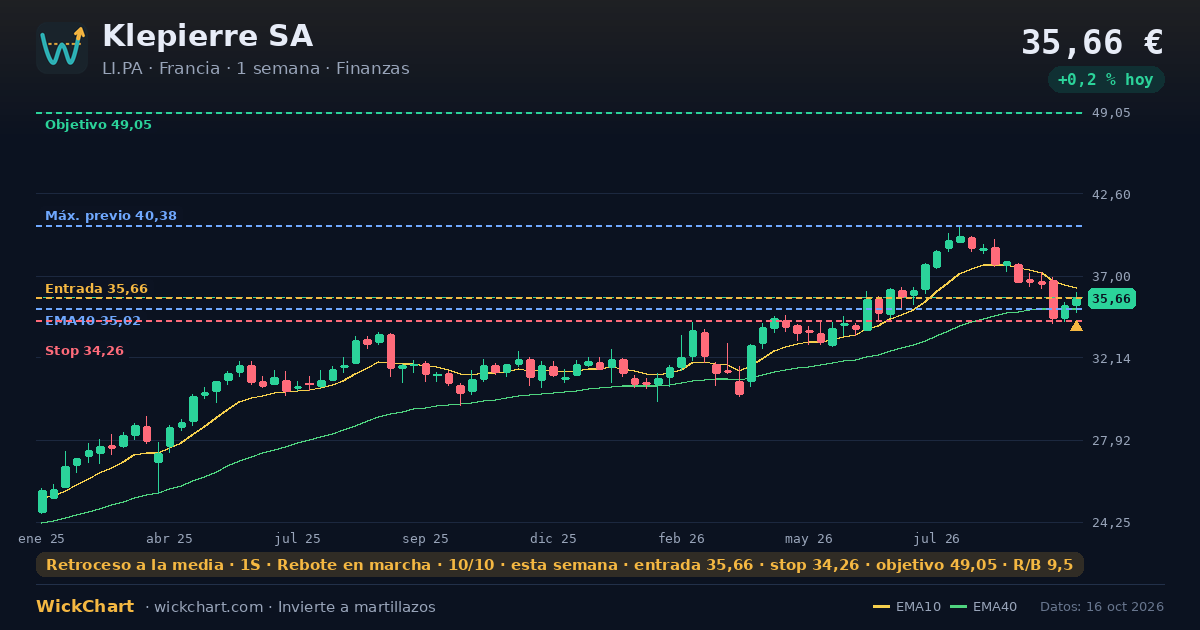Click the WickChart logo icon beside the title
This screenshot has width=1200, height=630.
[x=62, y=48]
